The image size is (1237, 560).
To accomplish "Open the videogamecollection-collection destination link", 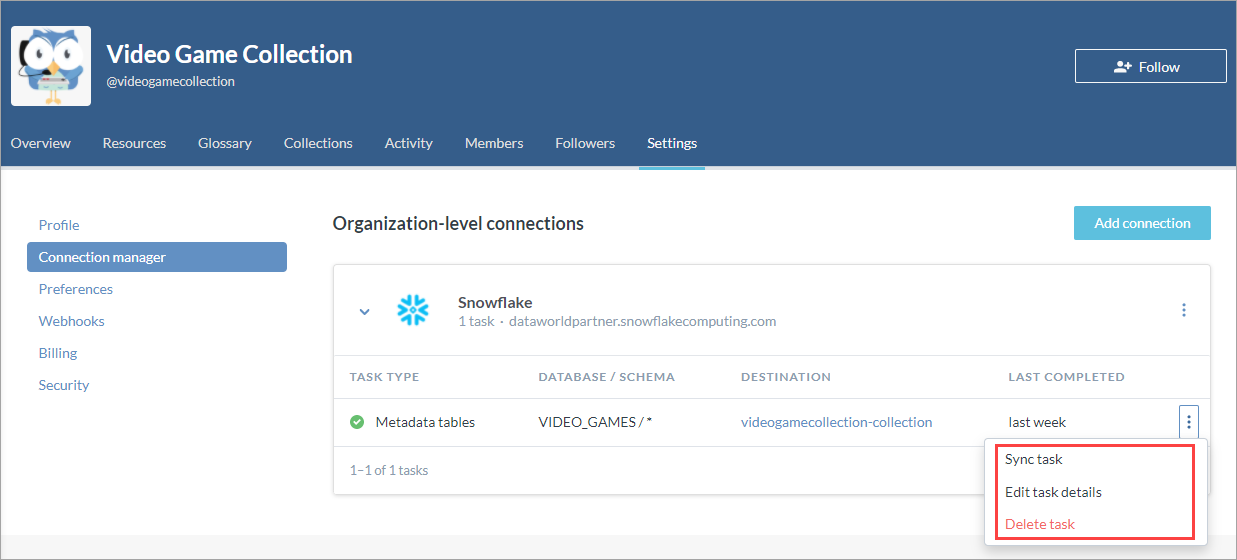I will [837, 422].
